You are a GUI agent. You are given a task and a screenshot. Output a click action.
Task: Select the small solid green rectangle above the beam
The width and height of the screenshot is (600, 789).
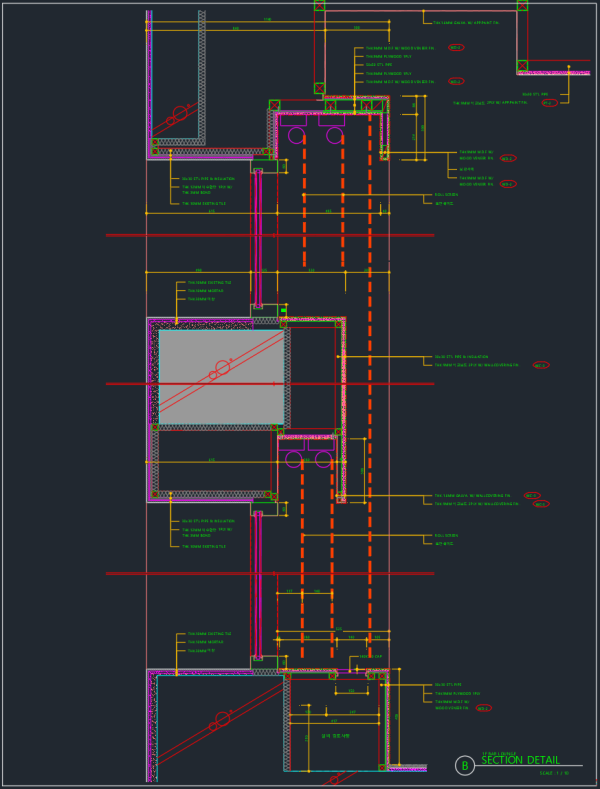click(x=283, y=311)
